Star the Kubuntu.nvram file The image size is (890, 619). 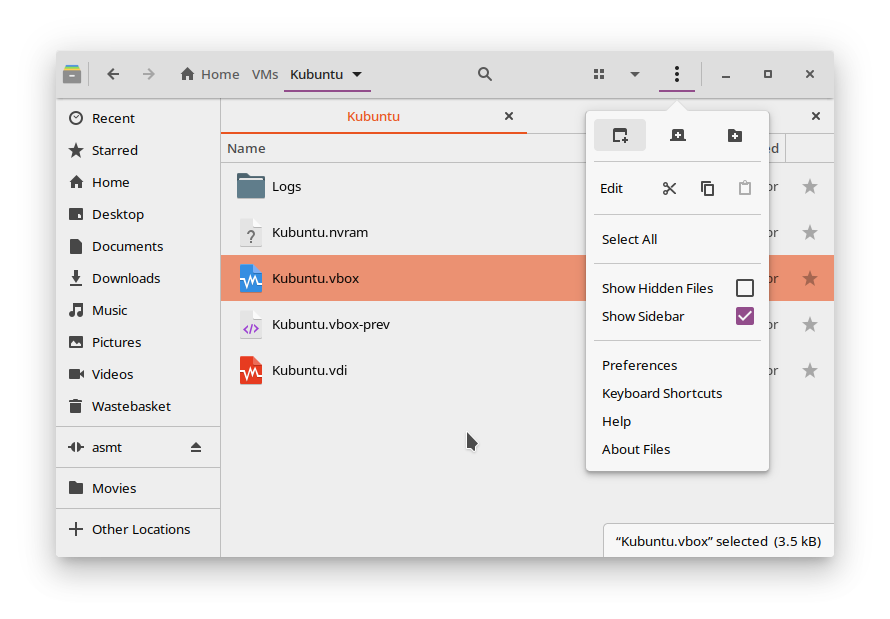pyautogui.click(x=810, y=233)
